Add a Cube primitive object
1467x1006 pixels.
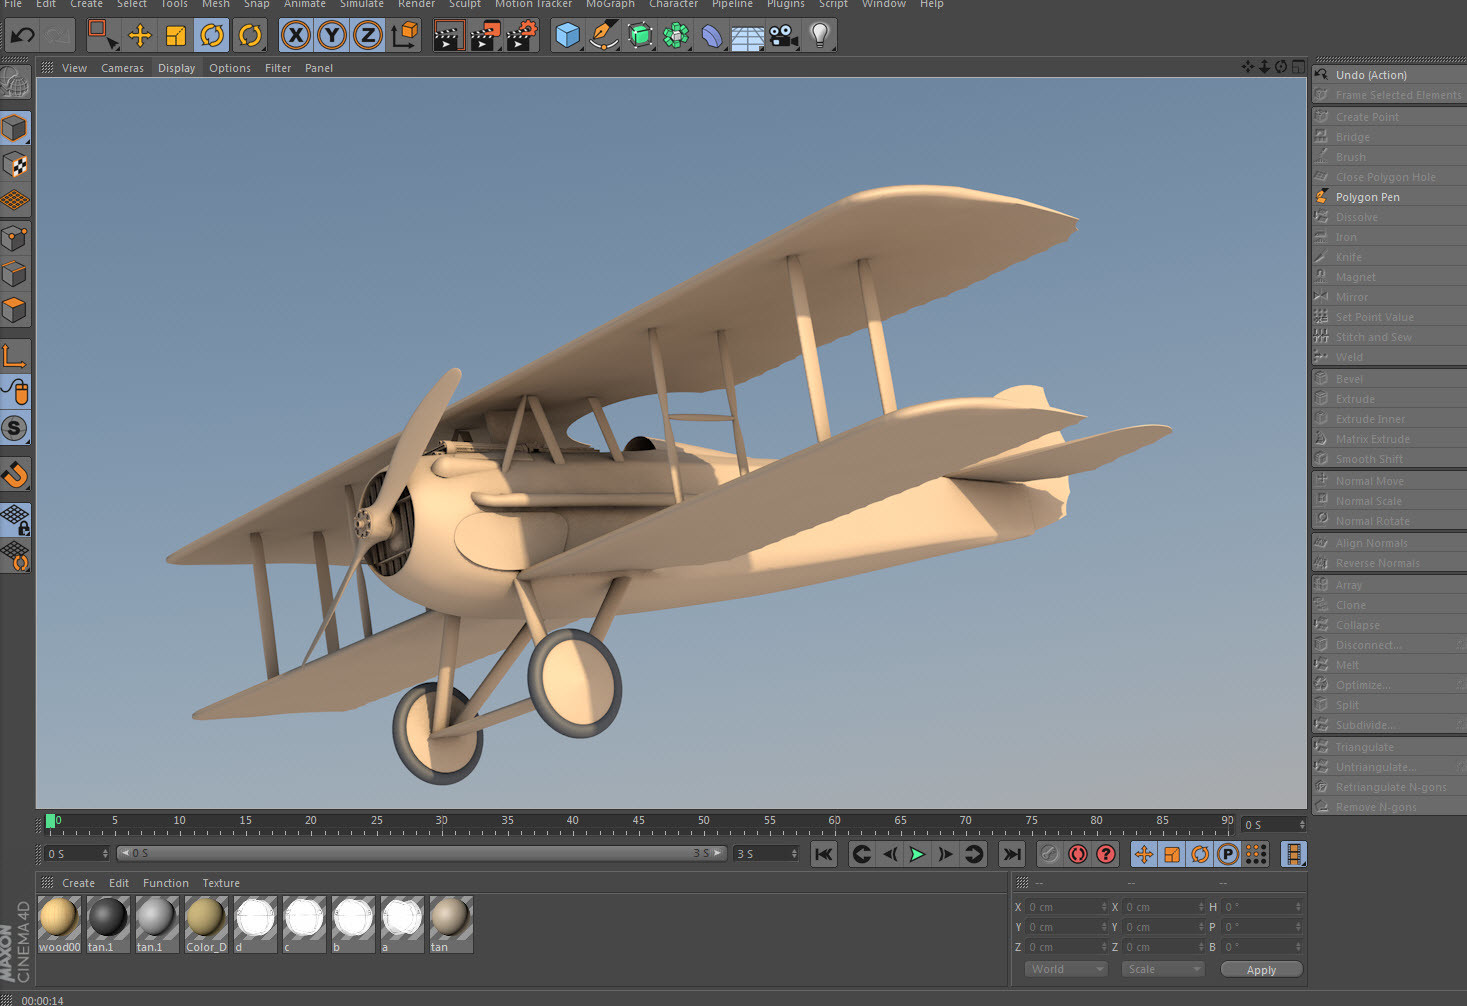click(x=567, y=36)
